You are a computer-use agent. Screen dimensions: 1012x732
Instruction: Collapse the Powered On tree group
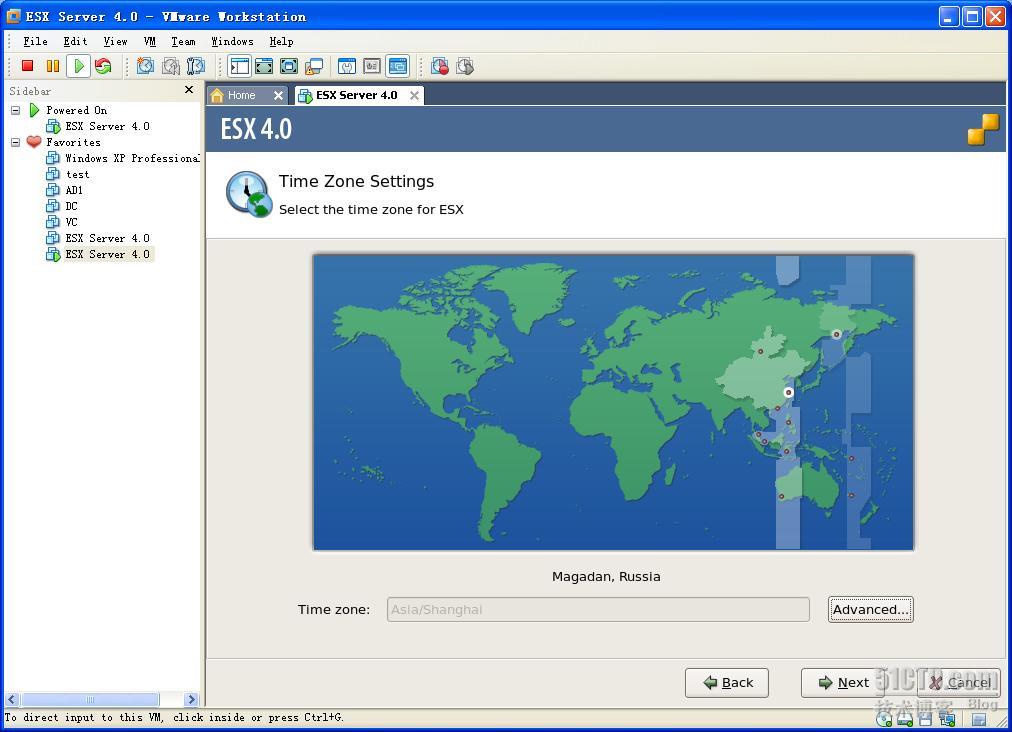click(x=15, y=110)
